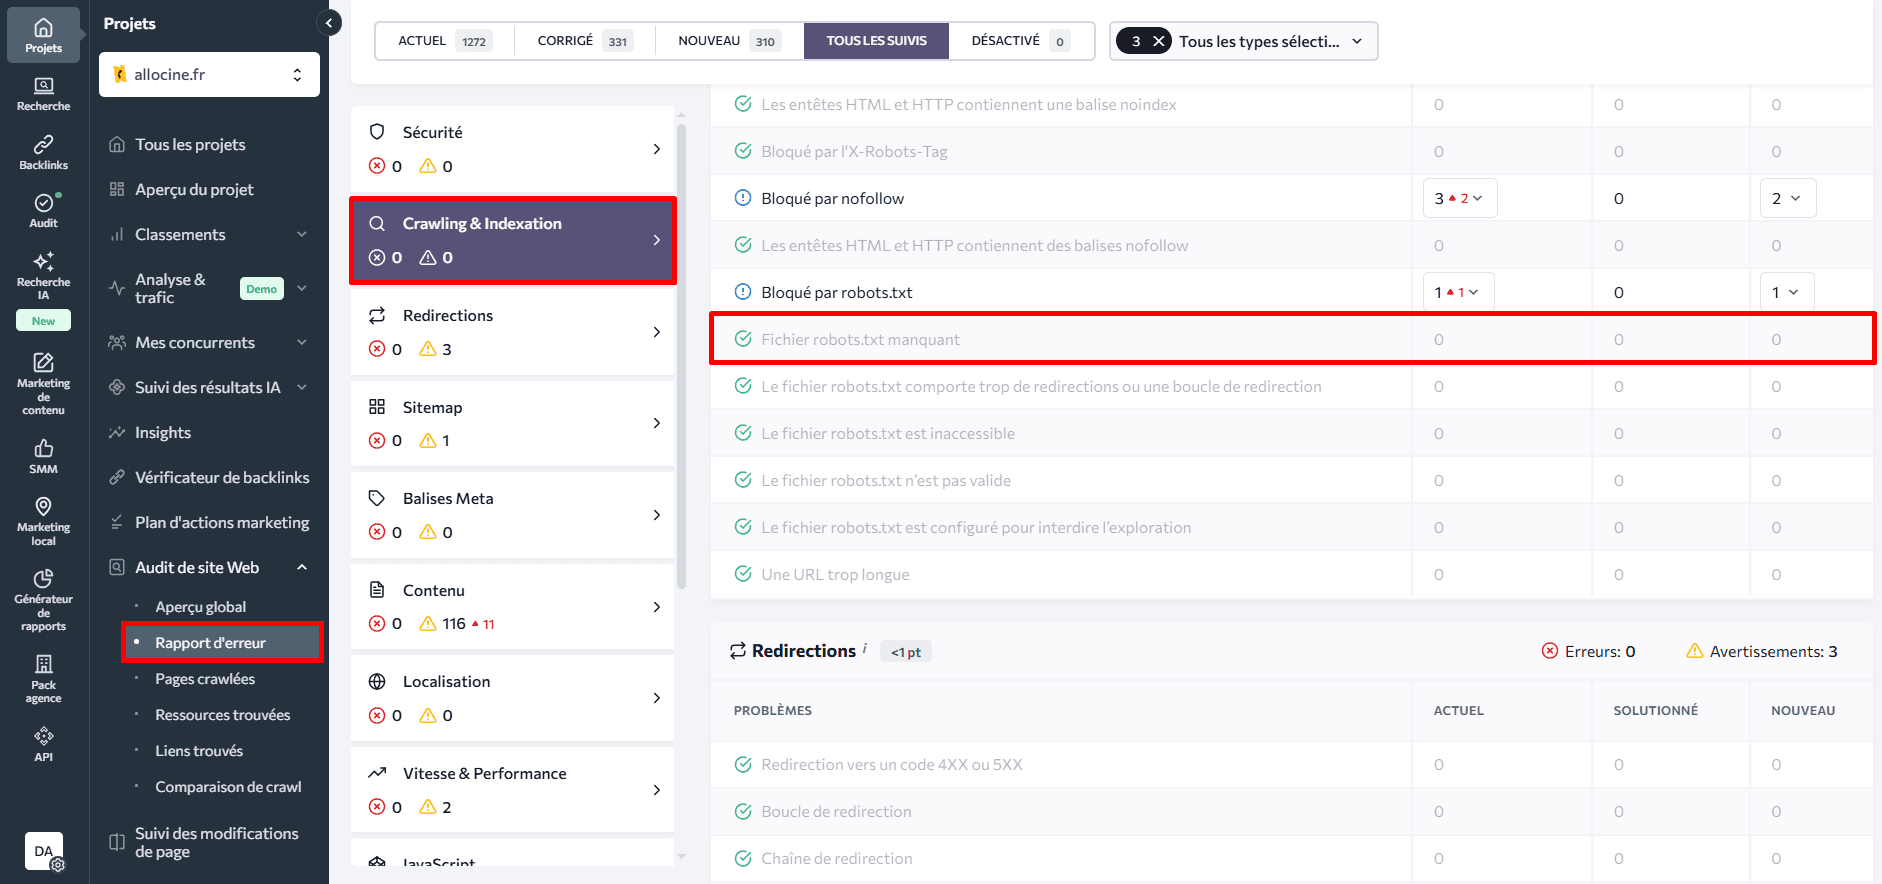1882x884 pixels.
Task: Click info icon beside Bloqué par nofollow
Action: coord(743,198)
